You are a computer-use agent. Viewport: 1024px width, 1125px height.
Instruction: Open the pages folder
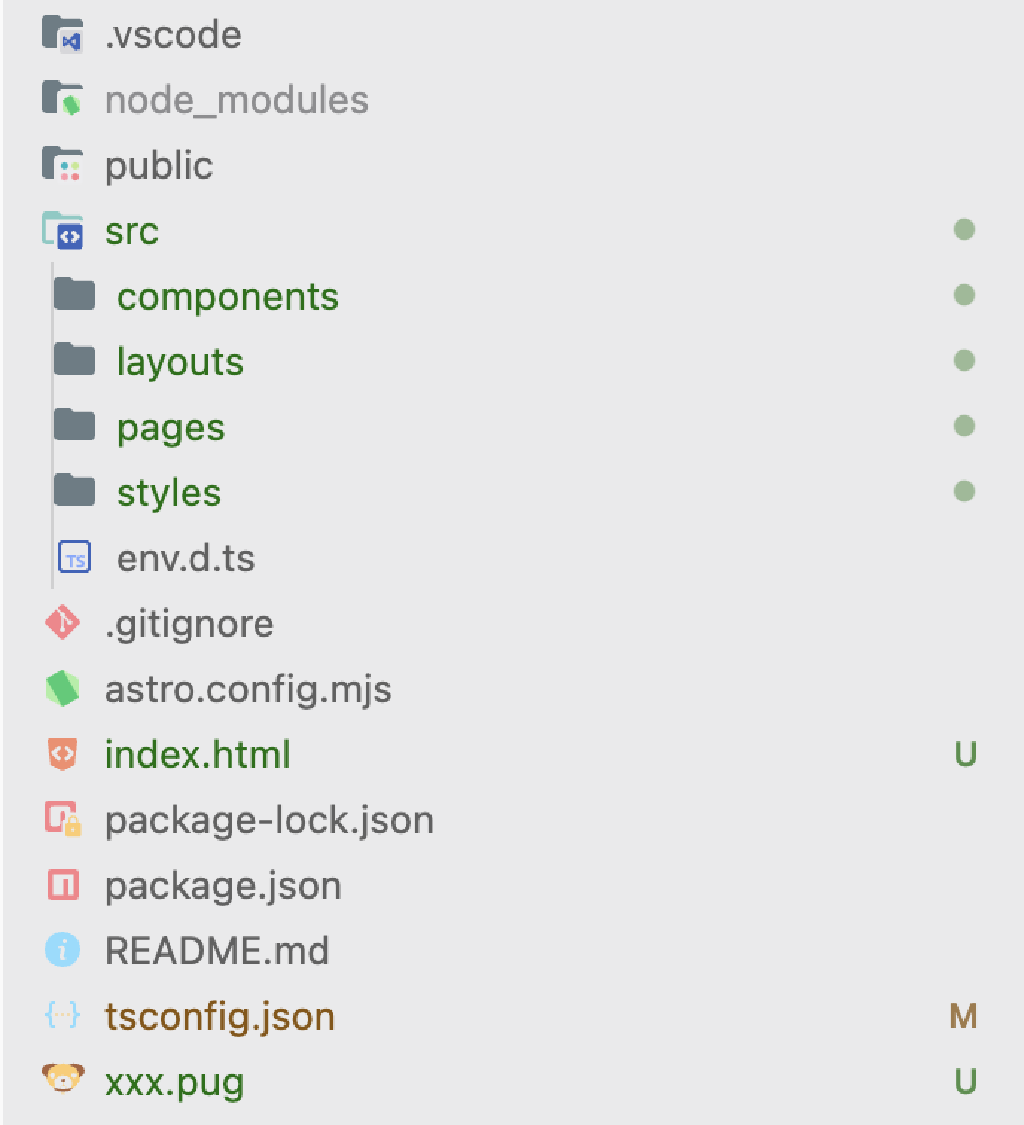point(170,428)
